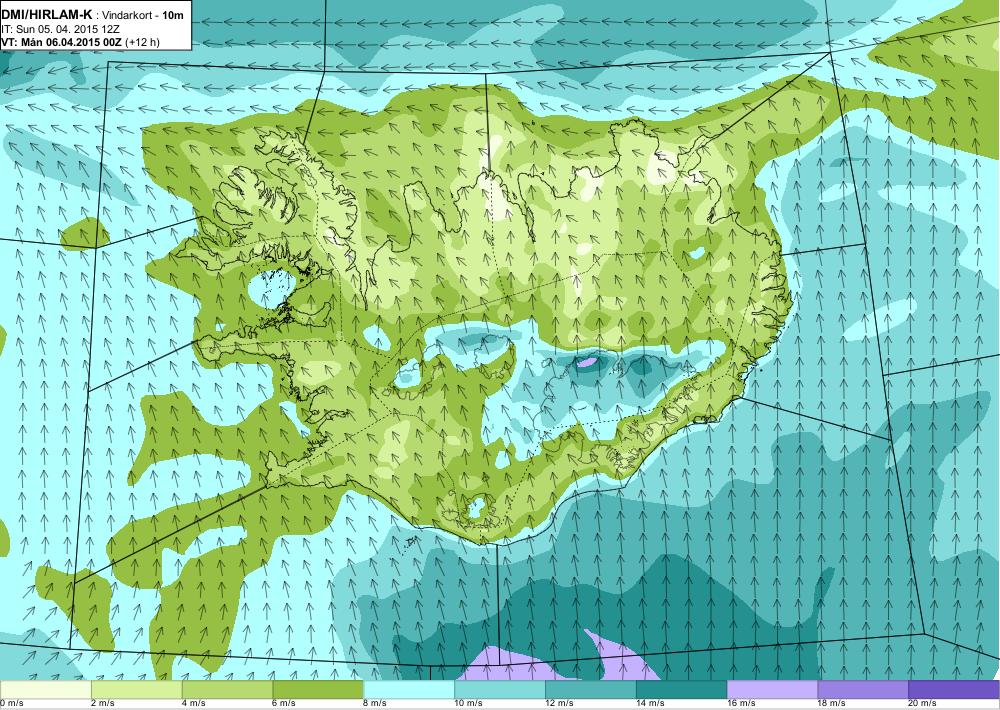The image size is (1000, 710).
Task: Pick the 10–12 m/s turquoise legend swatch
Action: click(500, 690)
